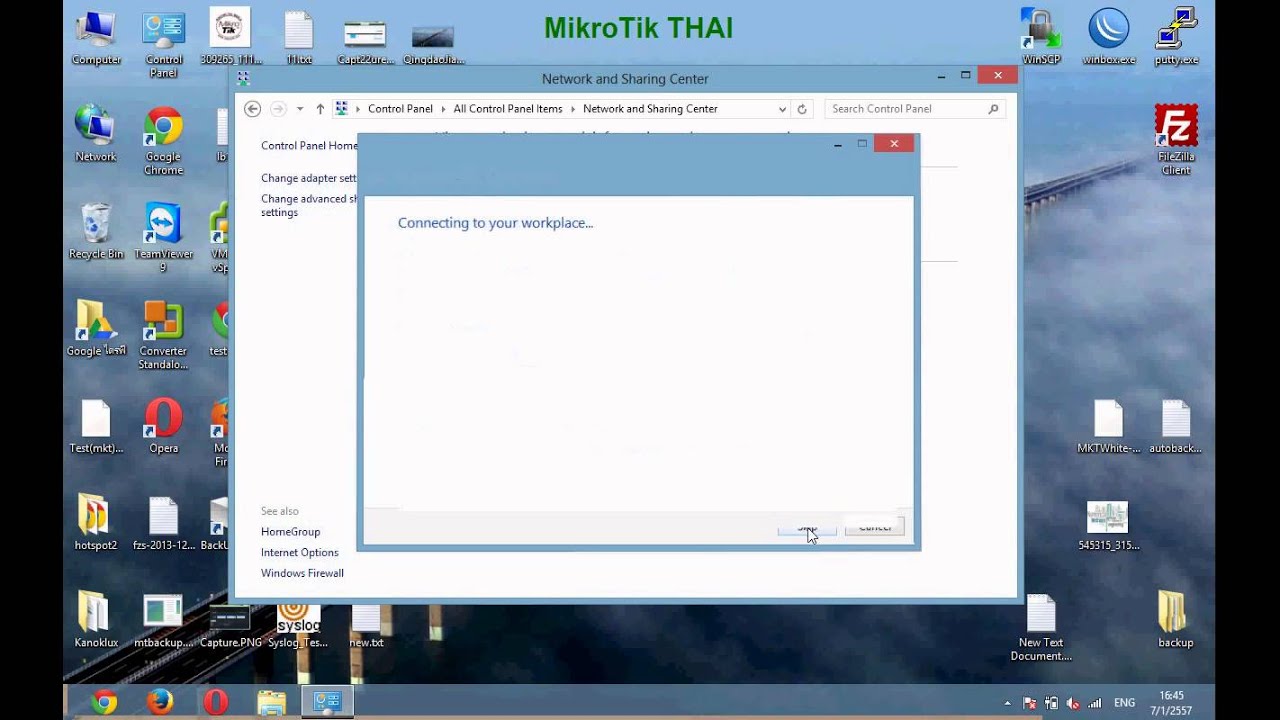
Task: Select the new.txt file on desktop
Action: (x=366, y=626)
